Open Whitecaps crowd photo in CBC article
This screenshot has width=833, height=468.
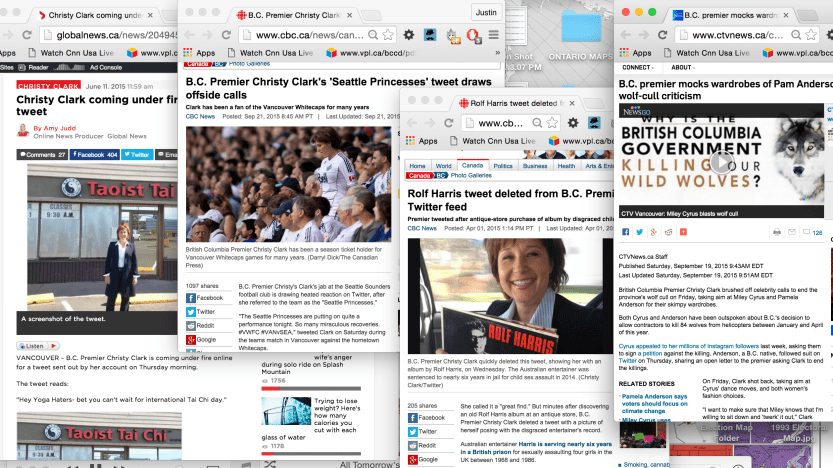coord(288,184)
